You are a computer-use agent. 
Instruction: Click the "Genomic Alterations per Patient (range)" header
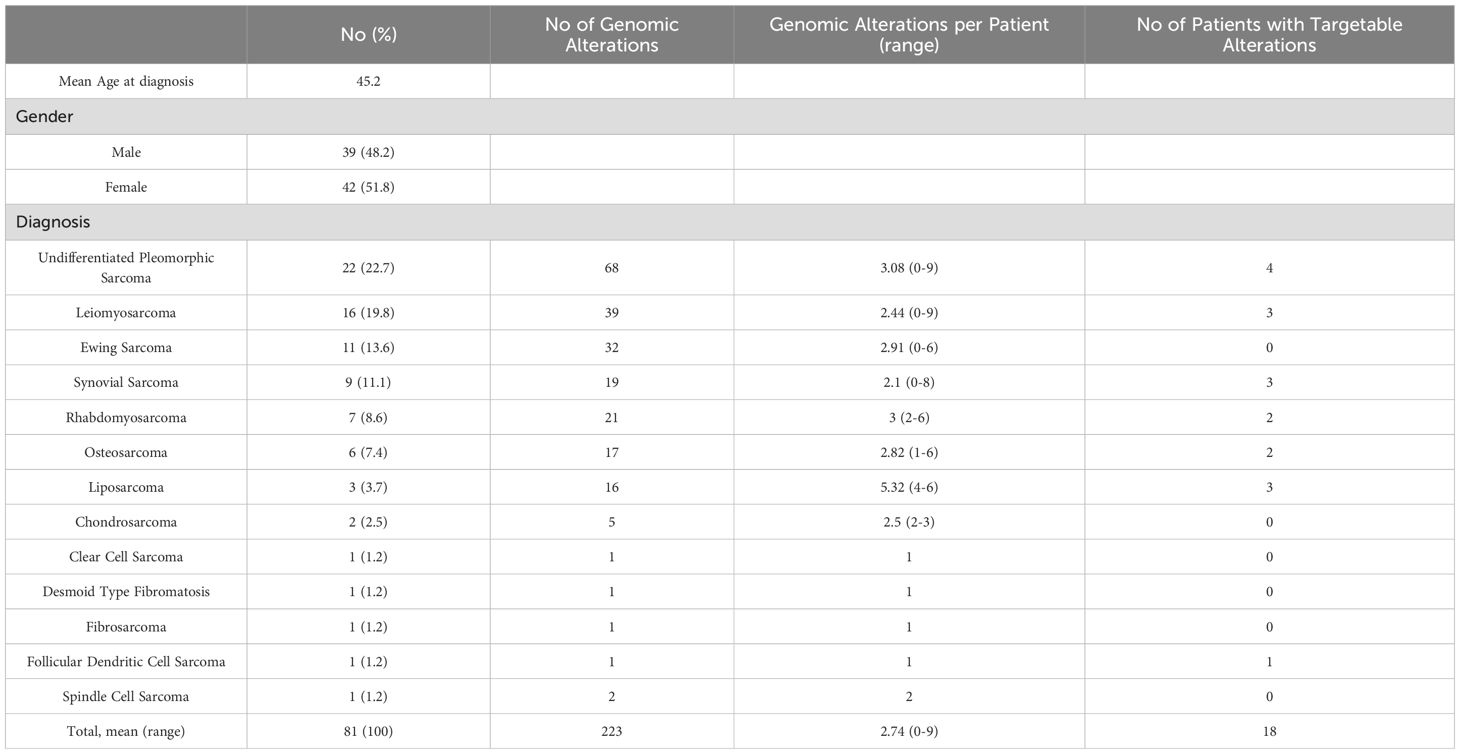click(908, 34)
